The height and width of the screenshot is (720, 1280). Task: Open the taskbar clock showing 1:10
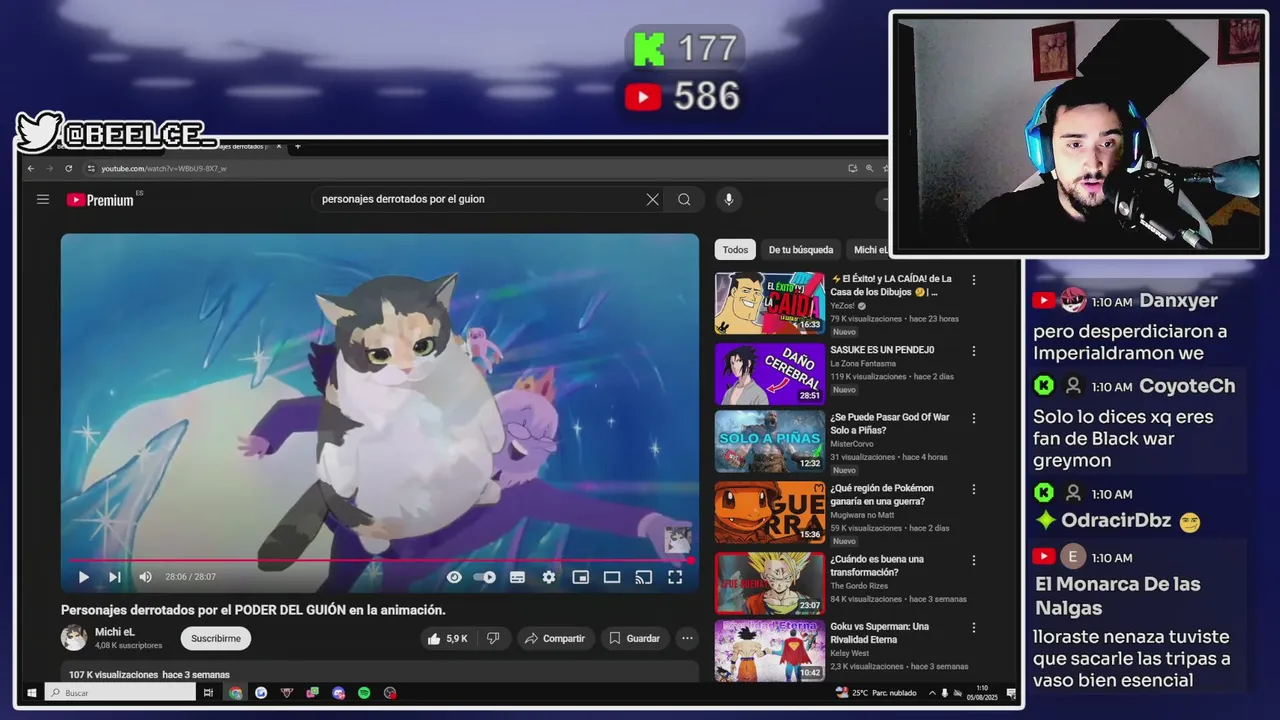point(981,693)
